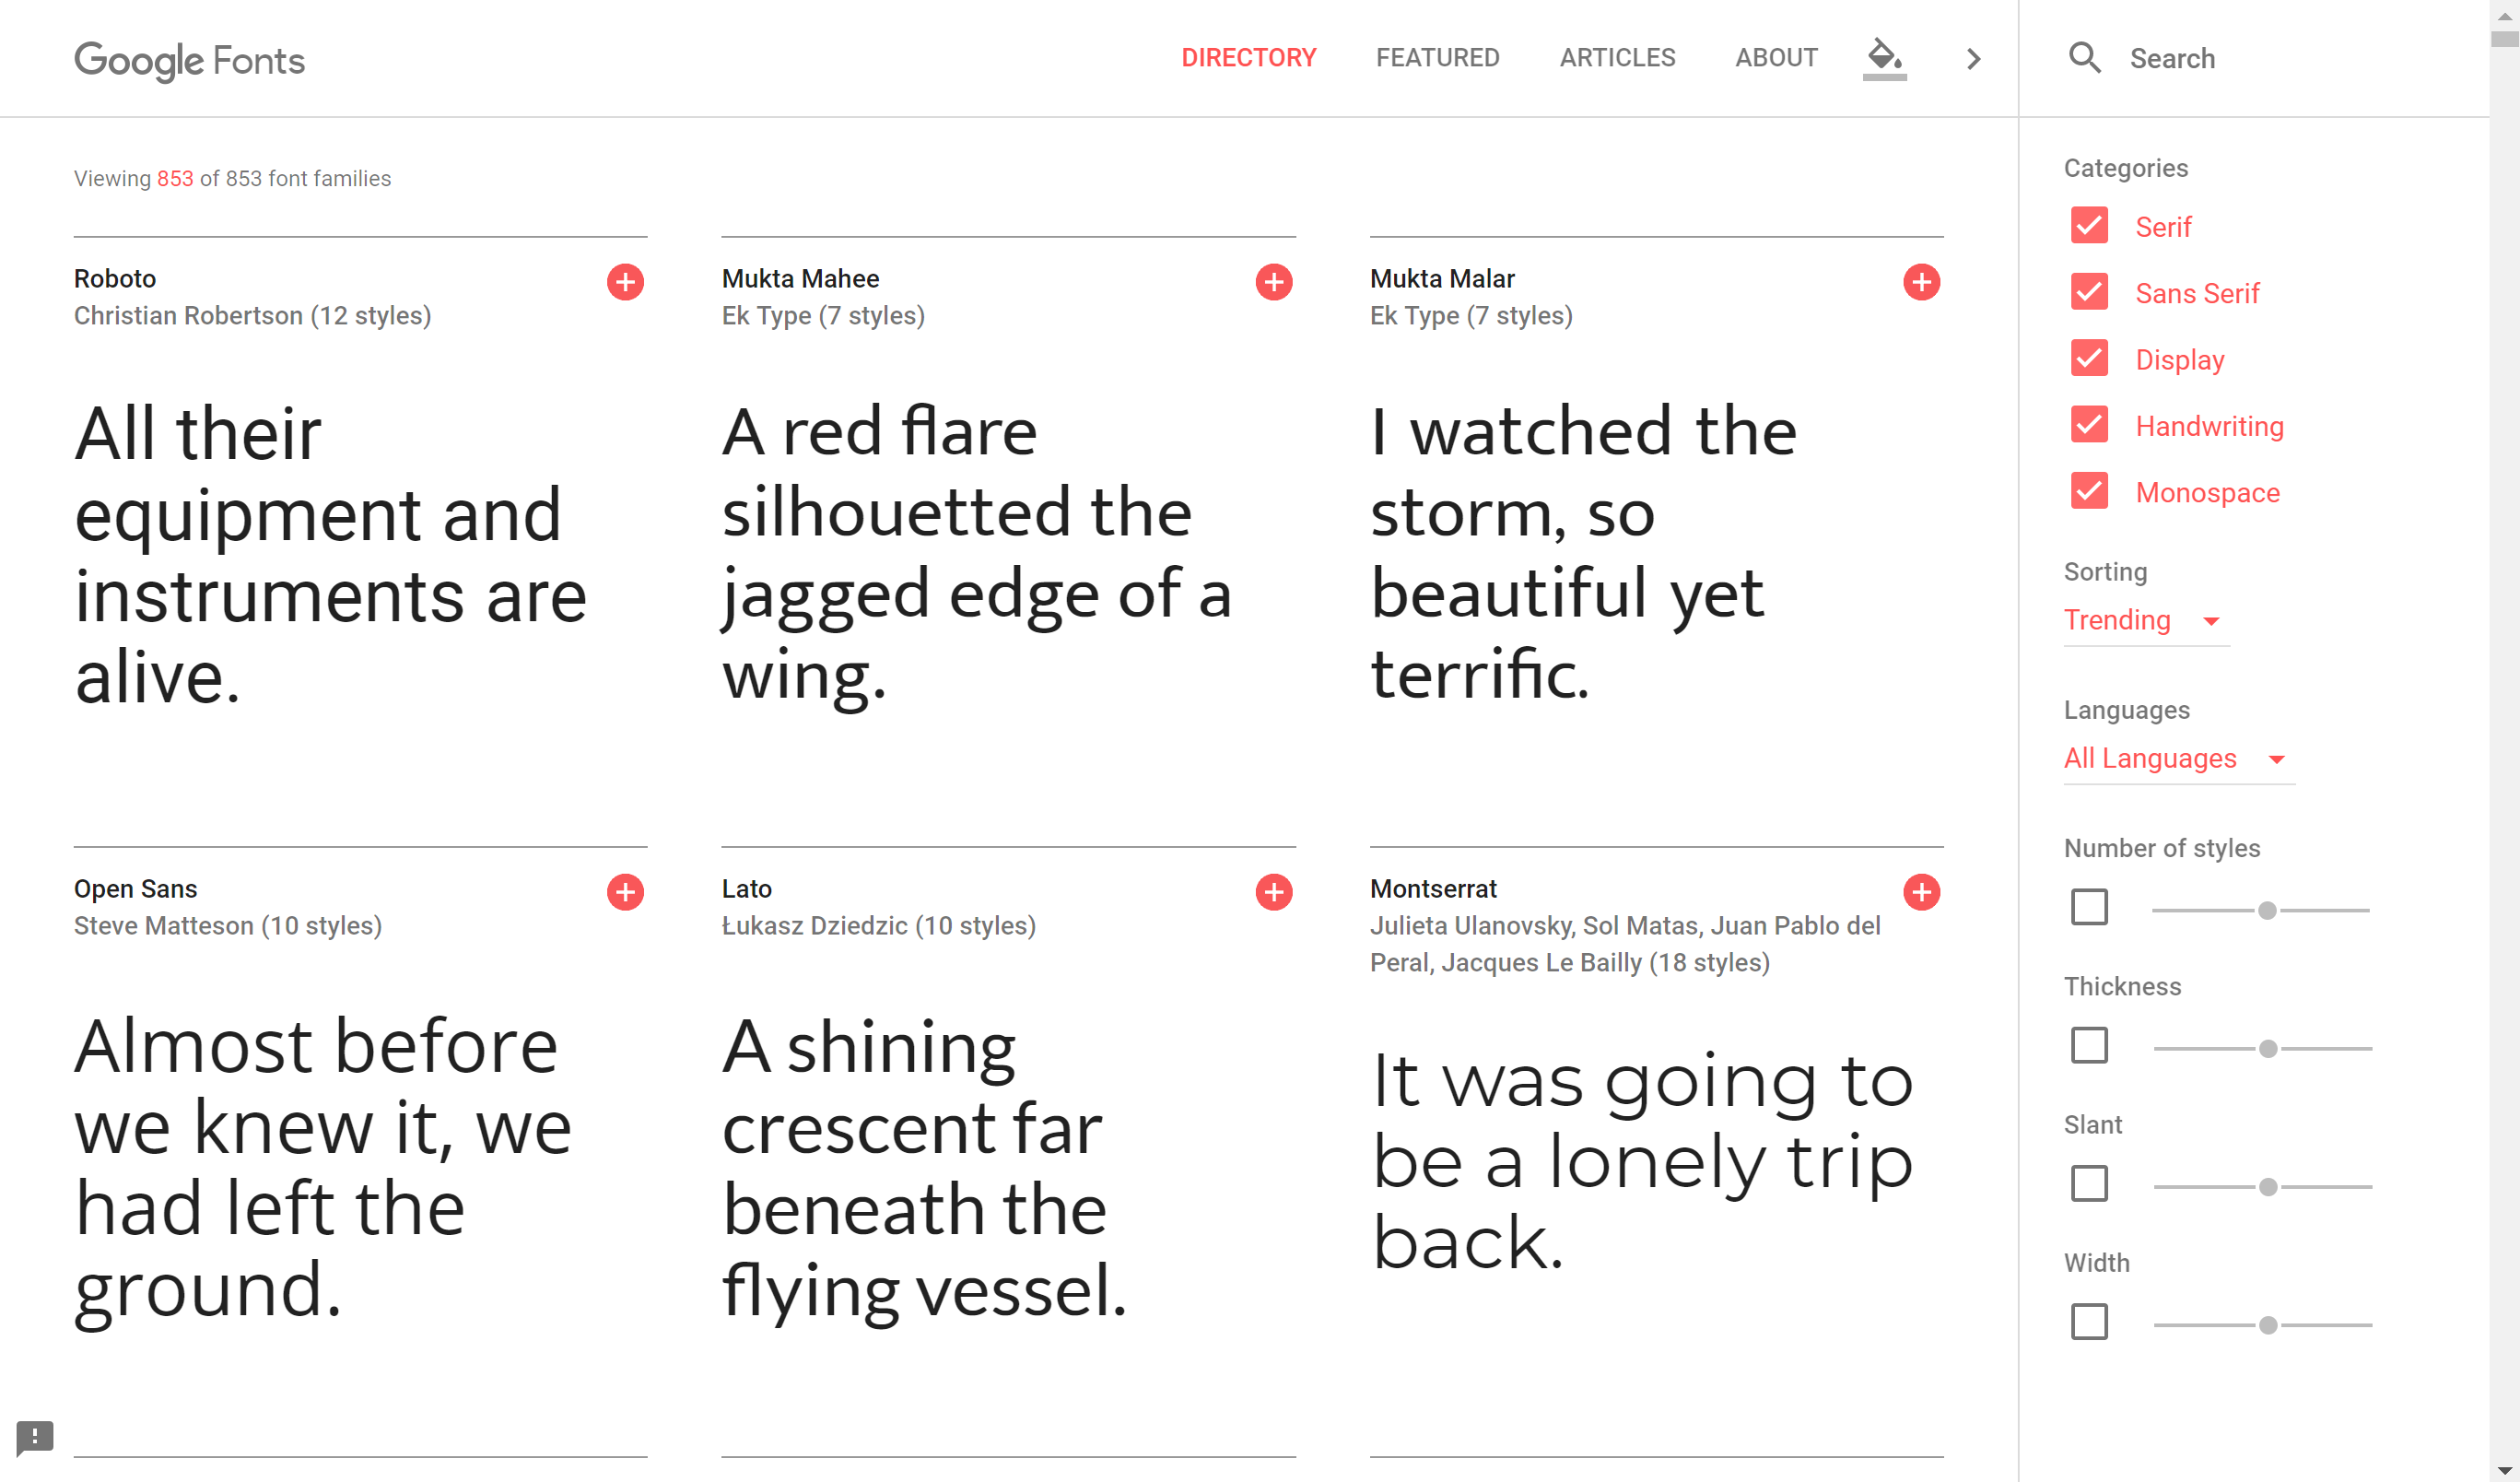Click the search magnifier icon
The image size is (2520, 1482).
tap(2084, 58)
